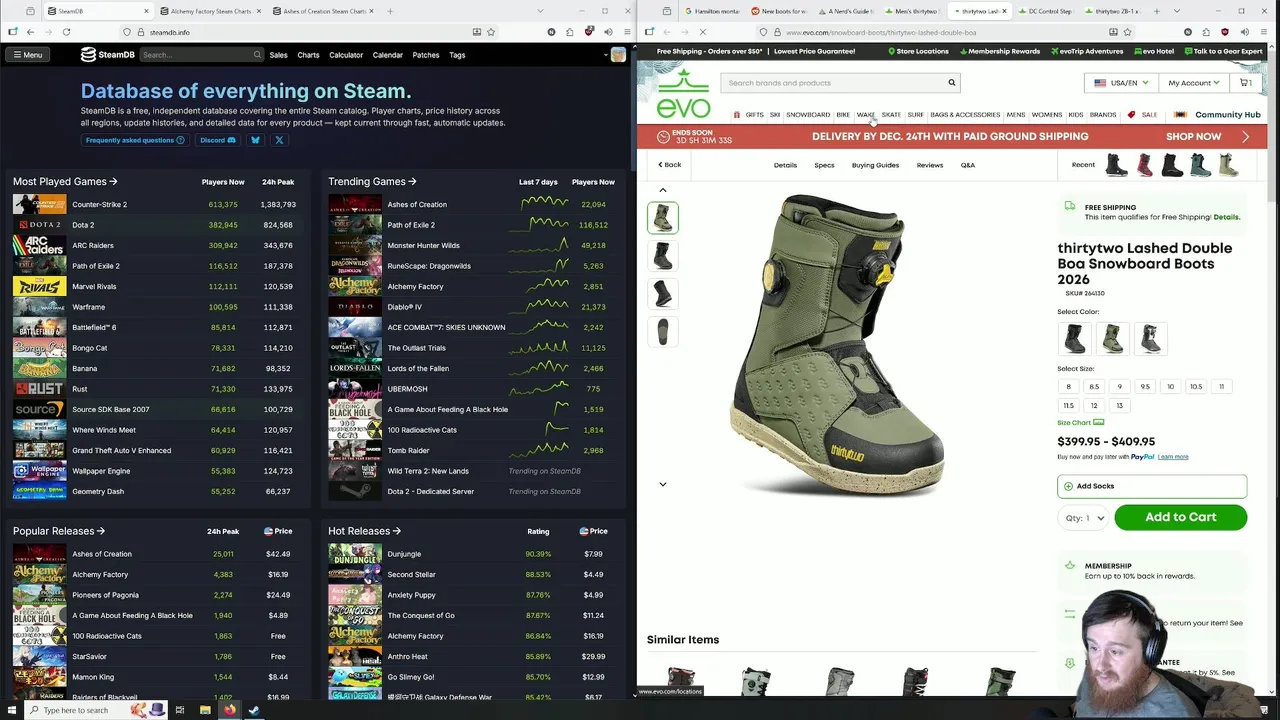Open File Explorer from the taskbar
Image resolution: width=1280 pixels, height=720 pixels.
pos(205,710)
